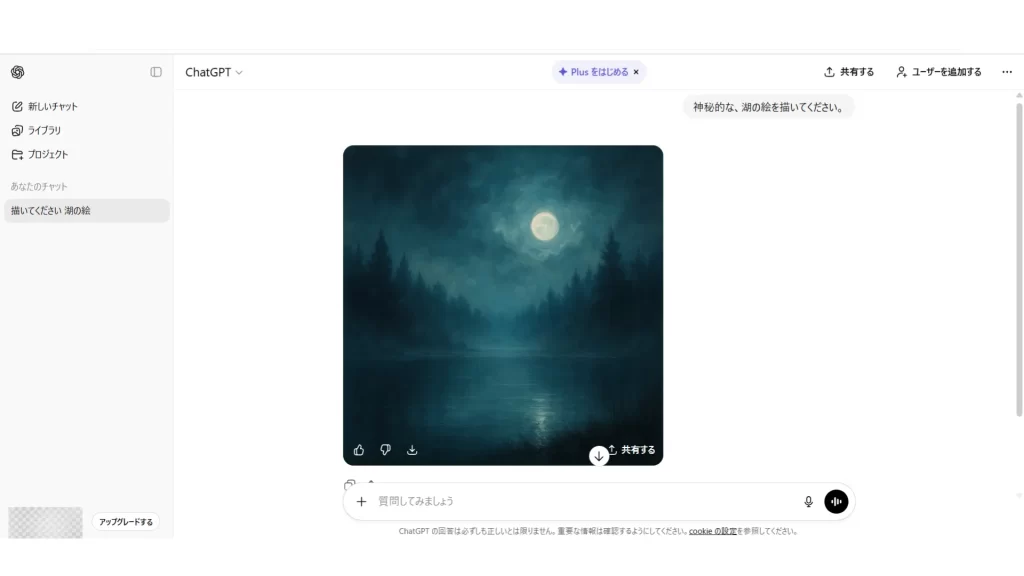Image resolution: width=1024 pixels, height=576 pixels.
Task: Click the scroll-to-bottom arrow button
Action: [599, 456]
